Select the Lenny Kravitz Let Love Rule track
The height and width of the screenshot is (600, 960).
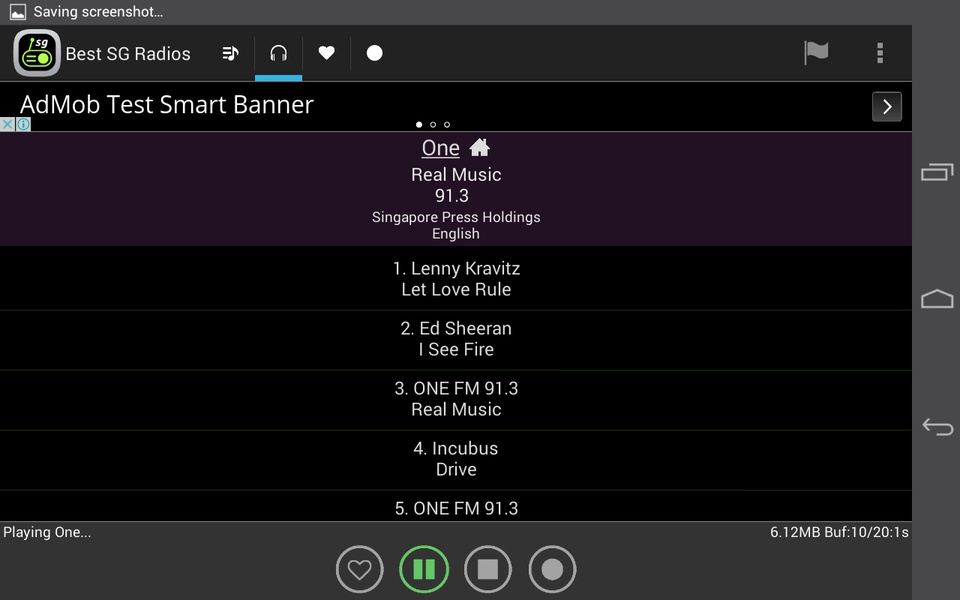[456, 279]
